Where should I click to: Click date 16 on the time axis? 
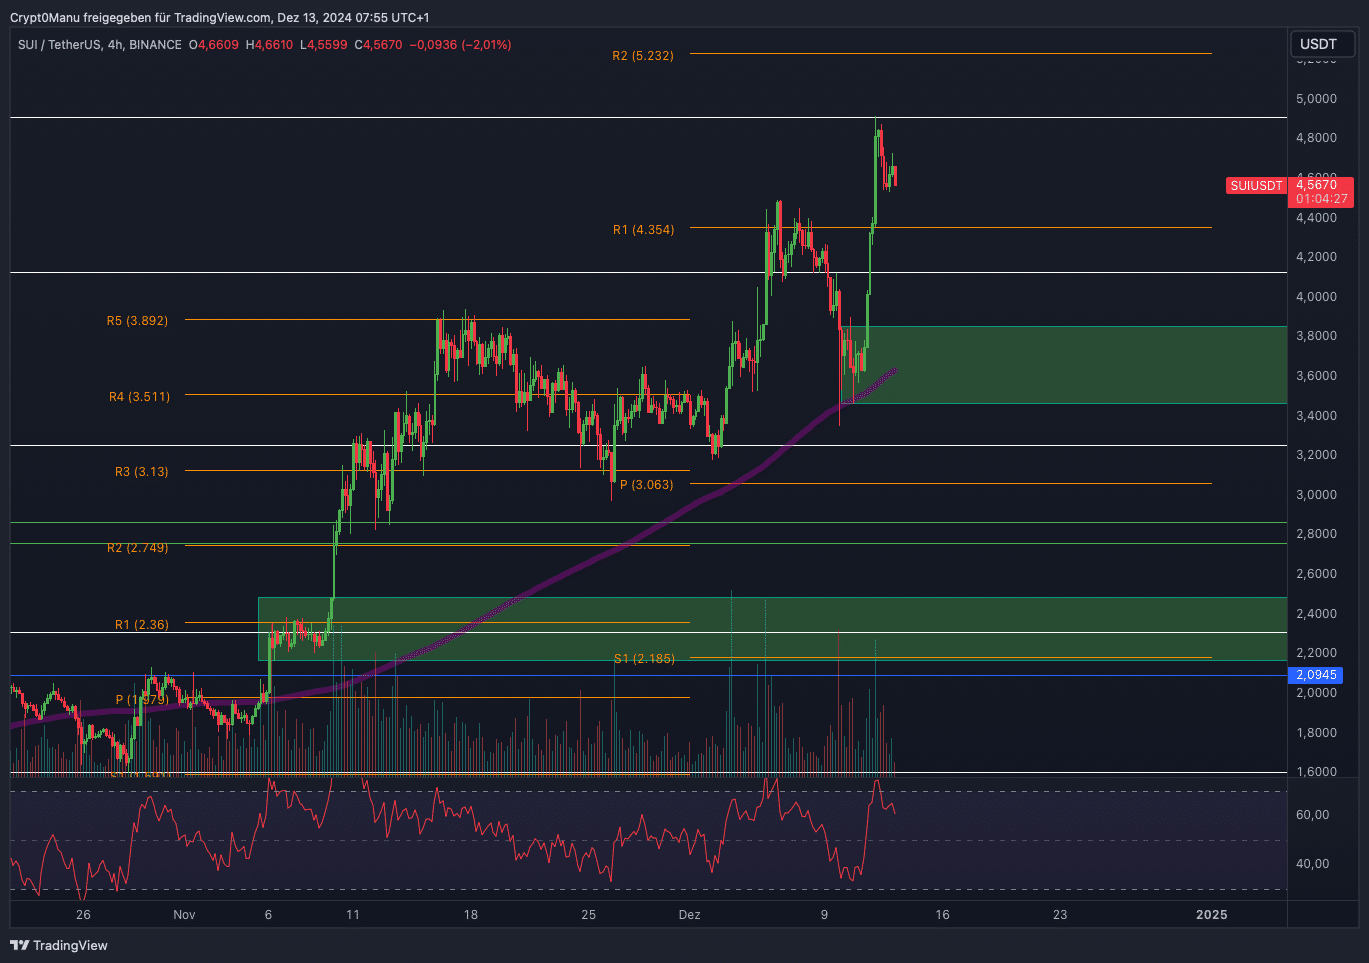coord(942,915)
